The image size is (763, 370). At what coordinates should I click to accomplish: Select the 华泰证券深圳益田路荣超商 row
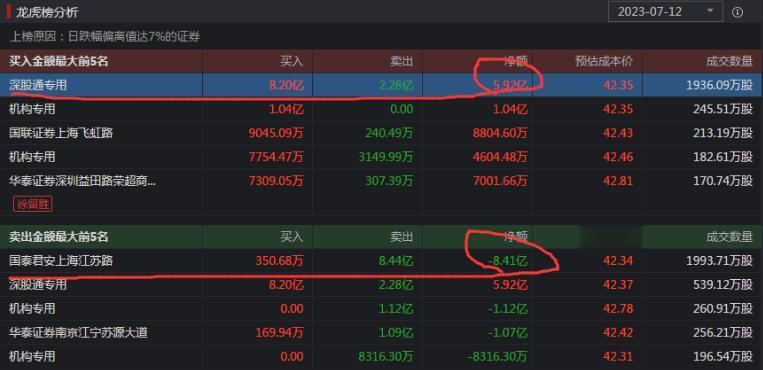coord(382,181)
